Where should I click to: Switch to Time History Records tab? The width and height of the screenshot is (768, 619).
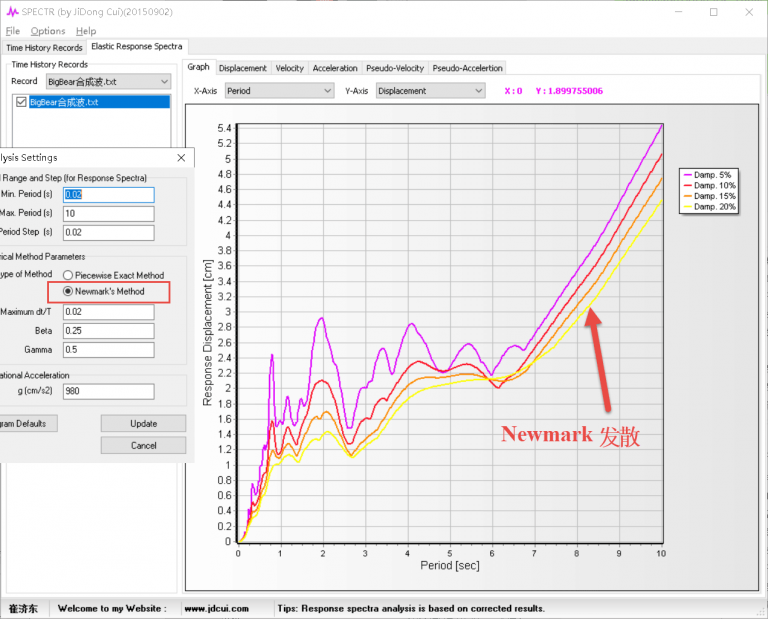pos(44,47)
